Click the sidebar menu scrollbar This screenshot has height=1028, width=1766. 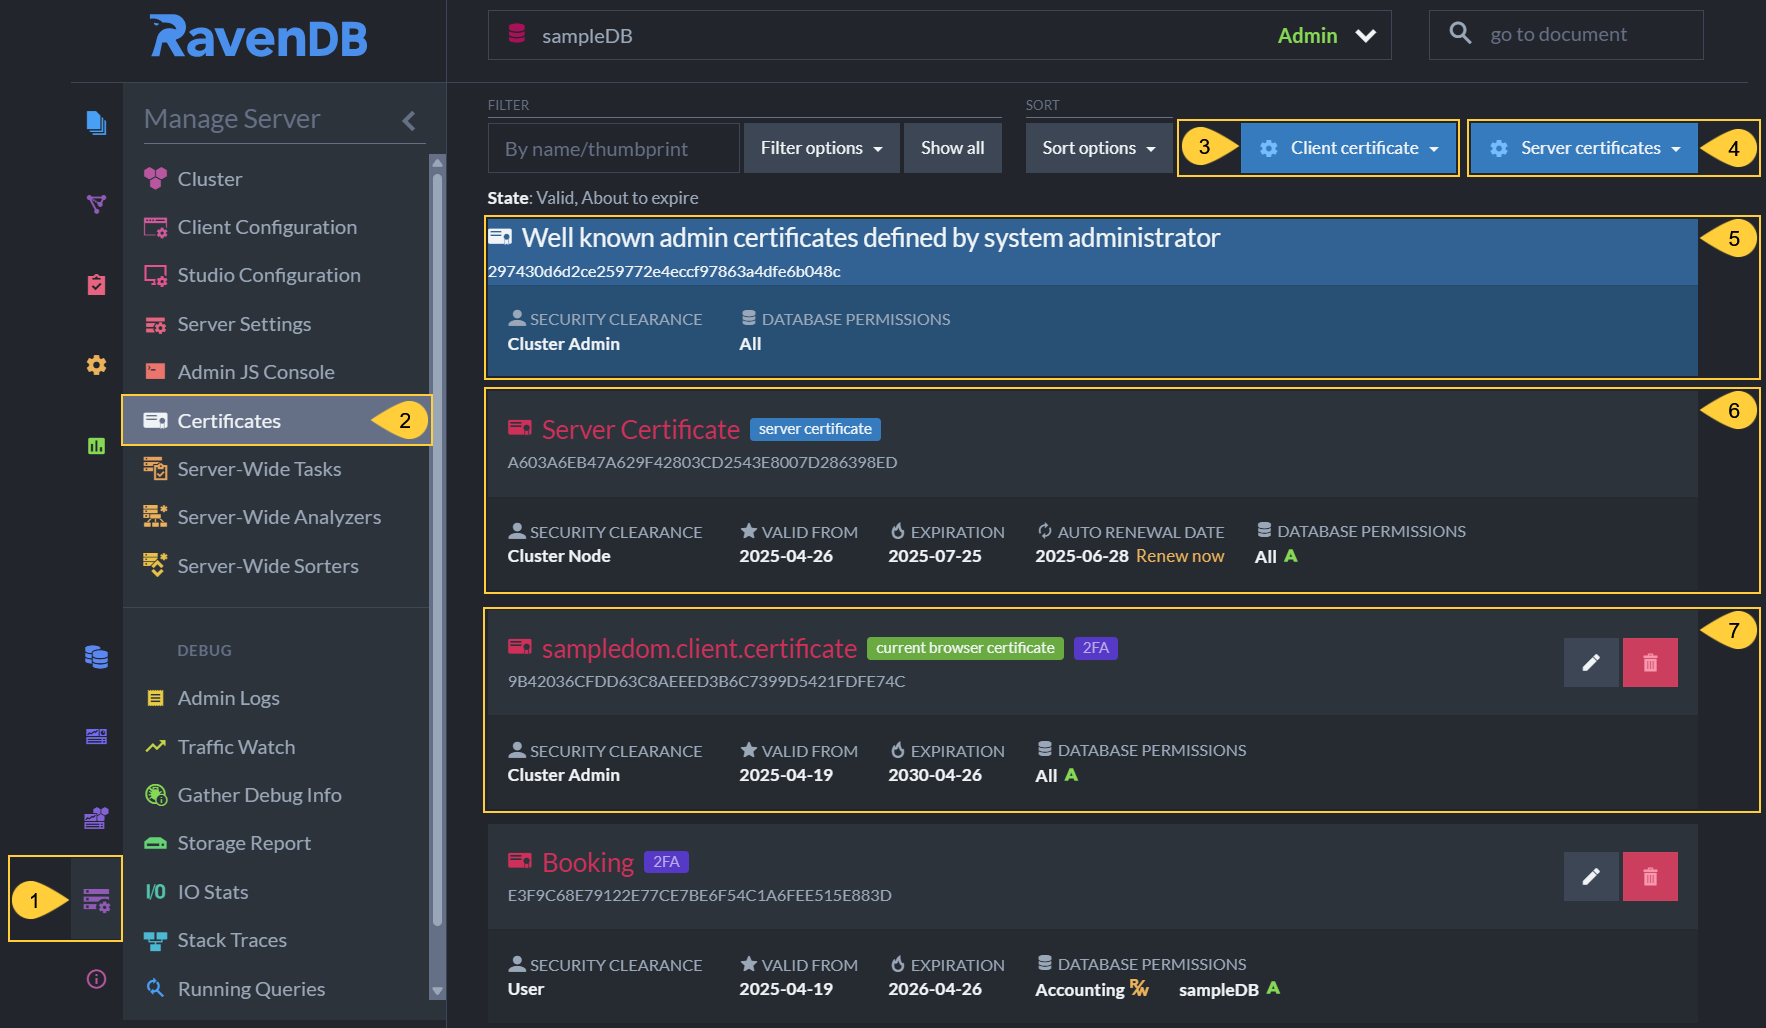pyautogui.click(x=437, y=550)
